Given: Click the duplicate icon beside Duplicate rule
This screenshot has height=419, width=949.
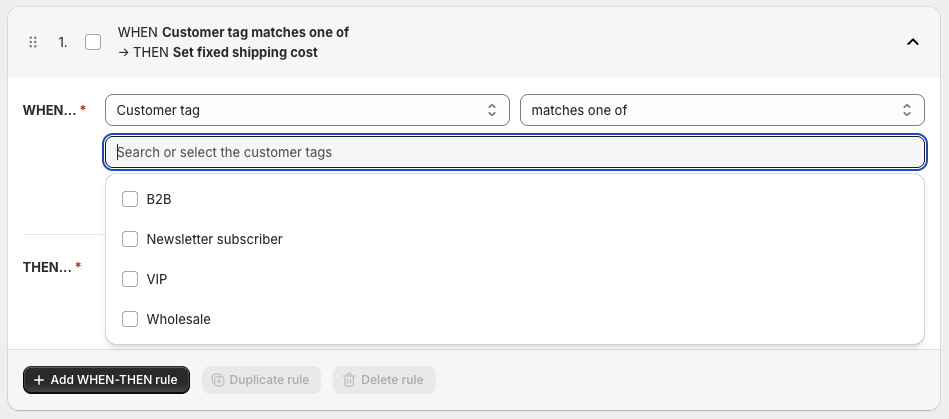Looking at the screenshot, I should pos(218,380).
